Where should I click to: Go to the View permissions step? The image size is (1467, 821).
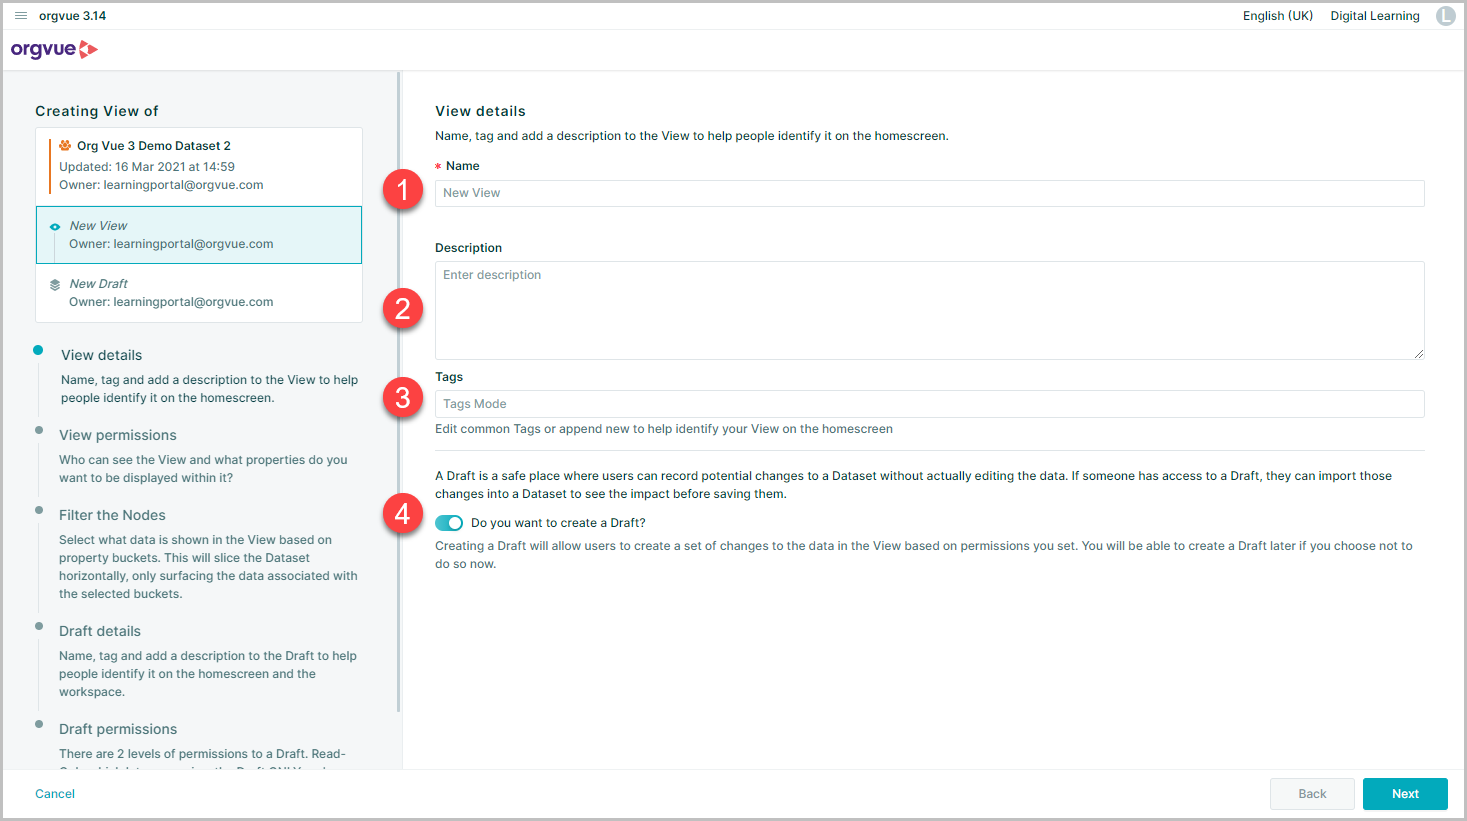[x=118, y=435]
